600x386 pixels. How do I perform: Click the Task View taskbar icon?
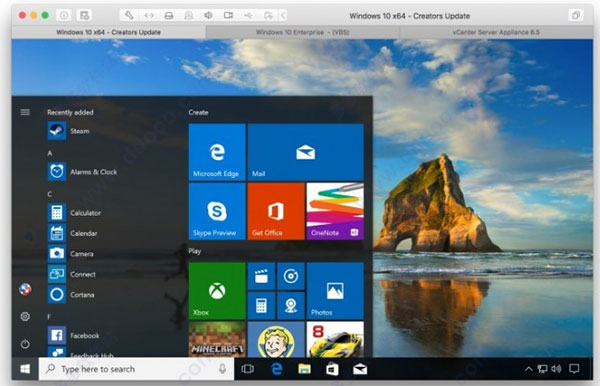(248, 369)
